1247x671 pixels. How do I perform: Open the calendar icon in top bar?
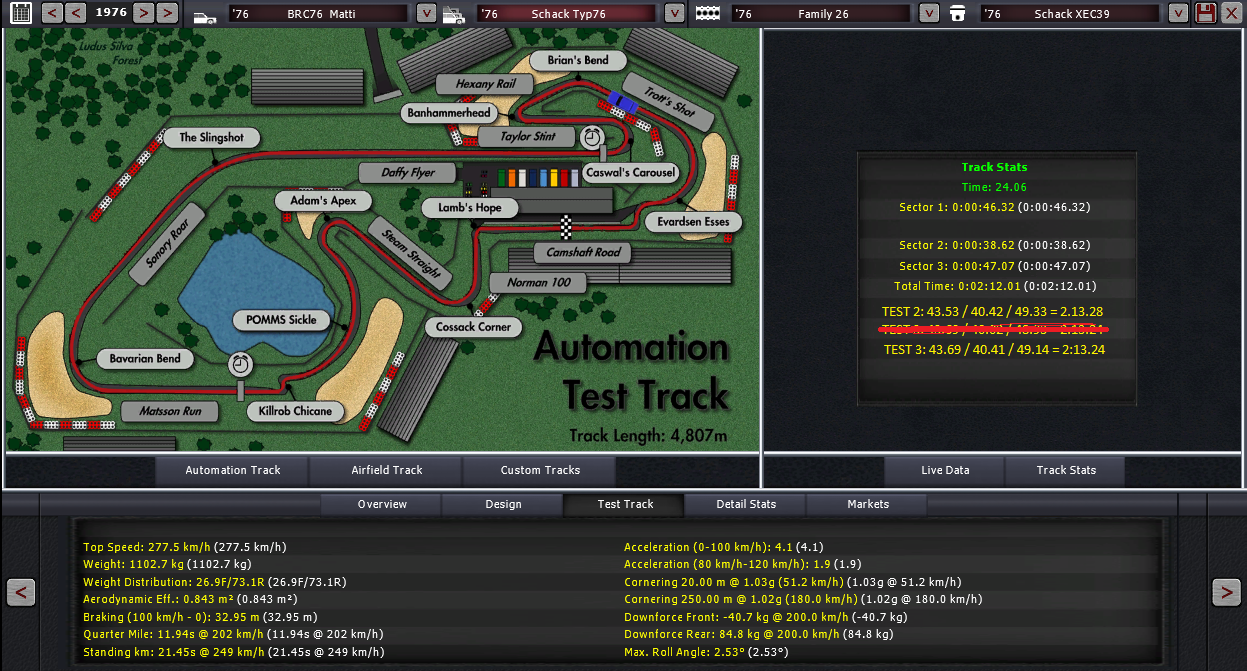pos(20,13)
